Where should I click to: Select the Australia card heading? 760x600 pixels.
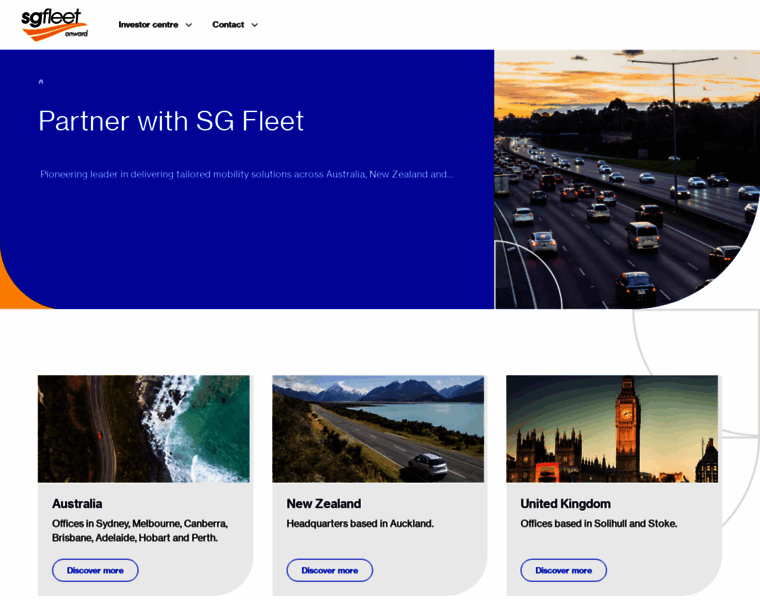pyautogui.click(x=77, y=504)
